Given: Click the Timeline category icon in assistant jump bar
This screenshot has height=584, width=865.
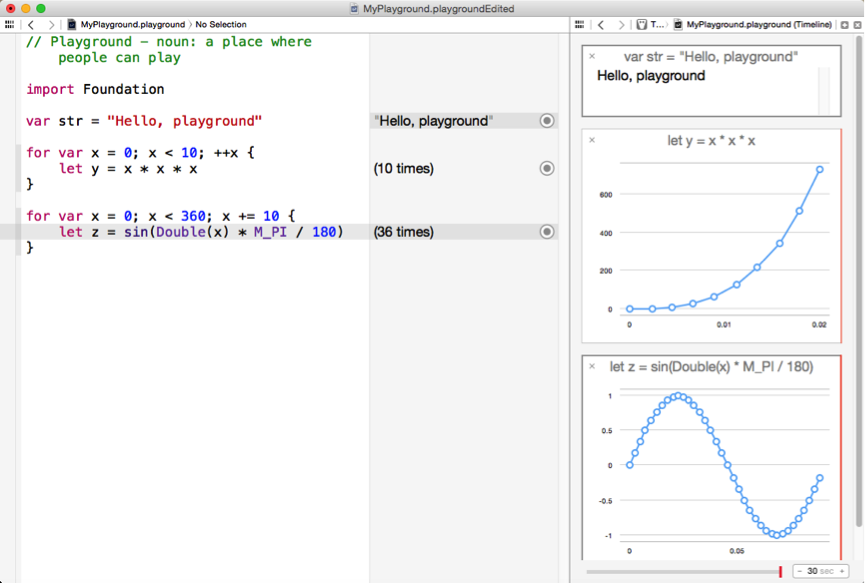Looking at the screenshot, I should pos(642,24).
